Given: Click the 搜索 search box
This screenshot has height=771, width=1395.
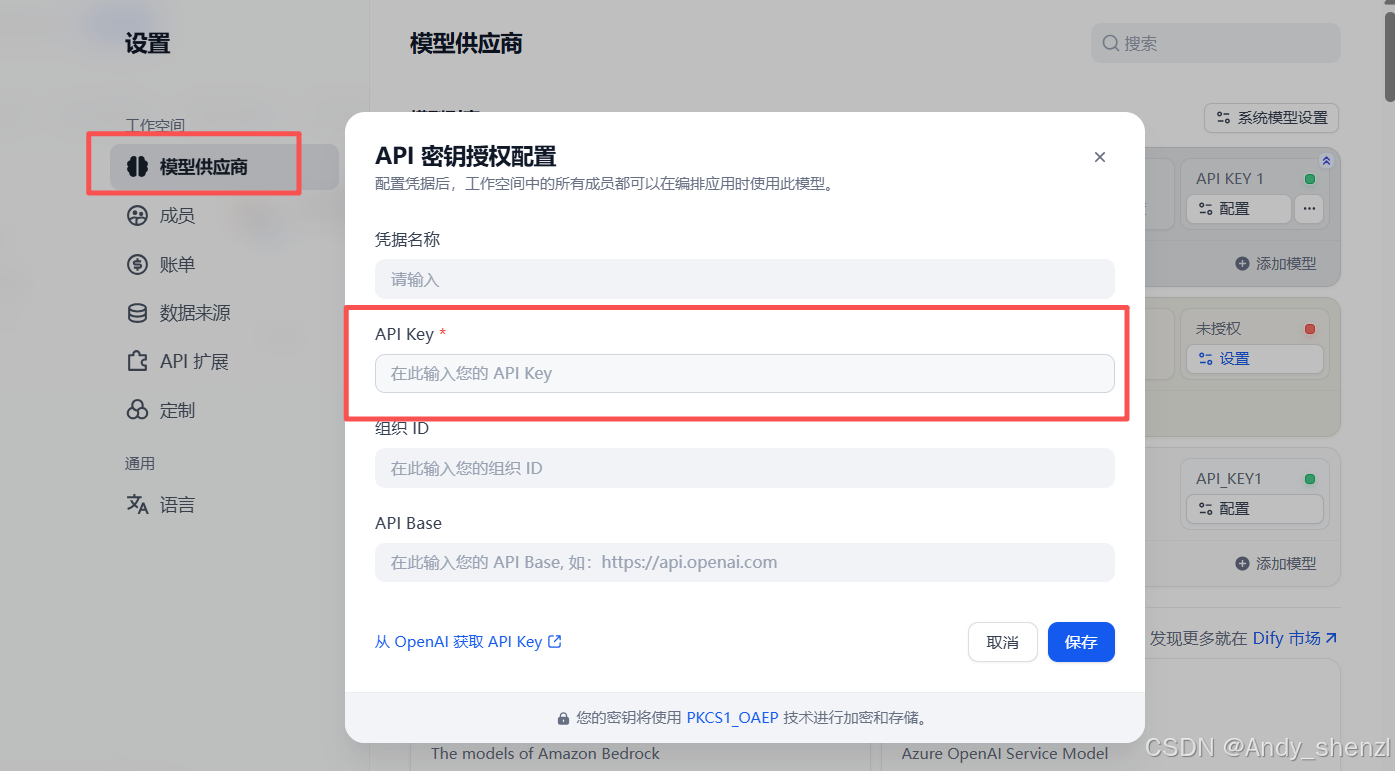Looking at the screenshot, I should pyautogui.click(x=1215, y=43).
